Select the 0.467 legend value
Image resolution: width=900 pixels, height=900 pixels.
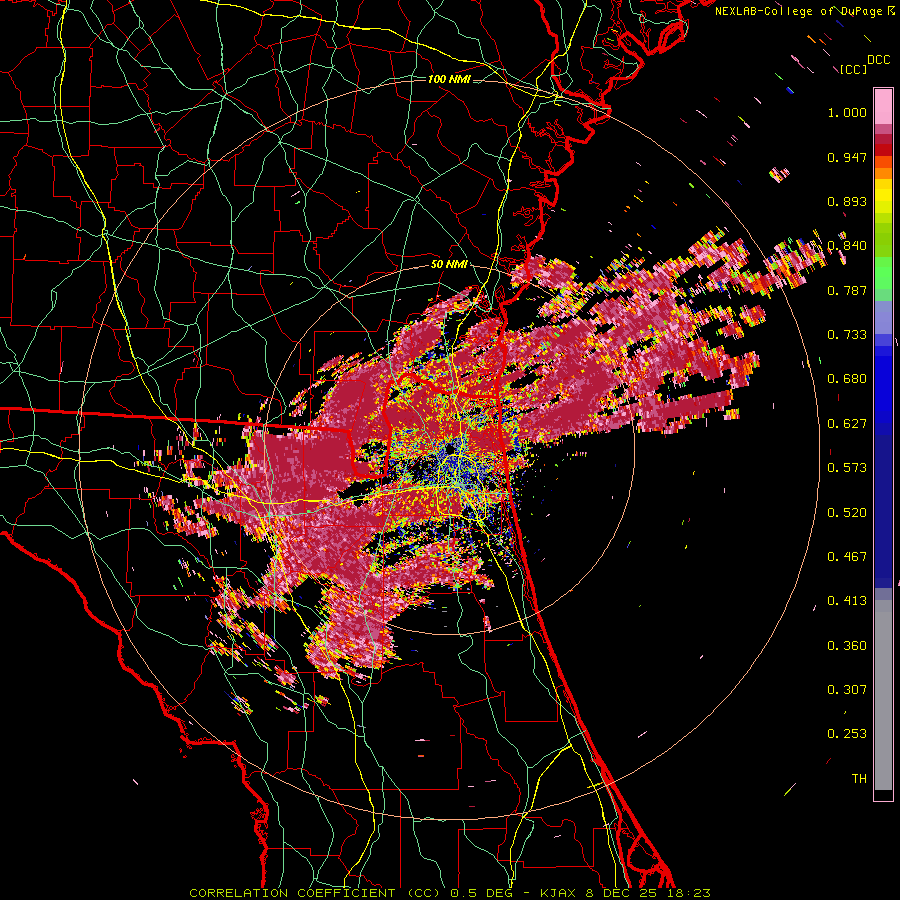tap(847, 557)
